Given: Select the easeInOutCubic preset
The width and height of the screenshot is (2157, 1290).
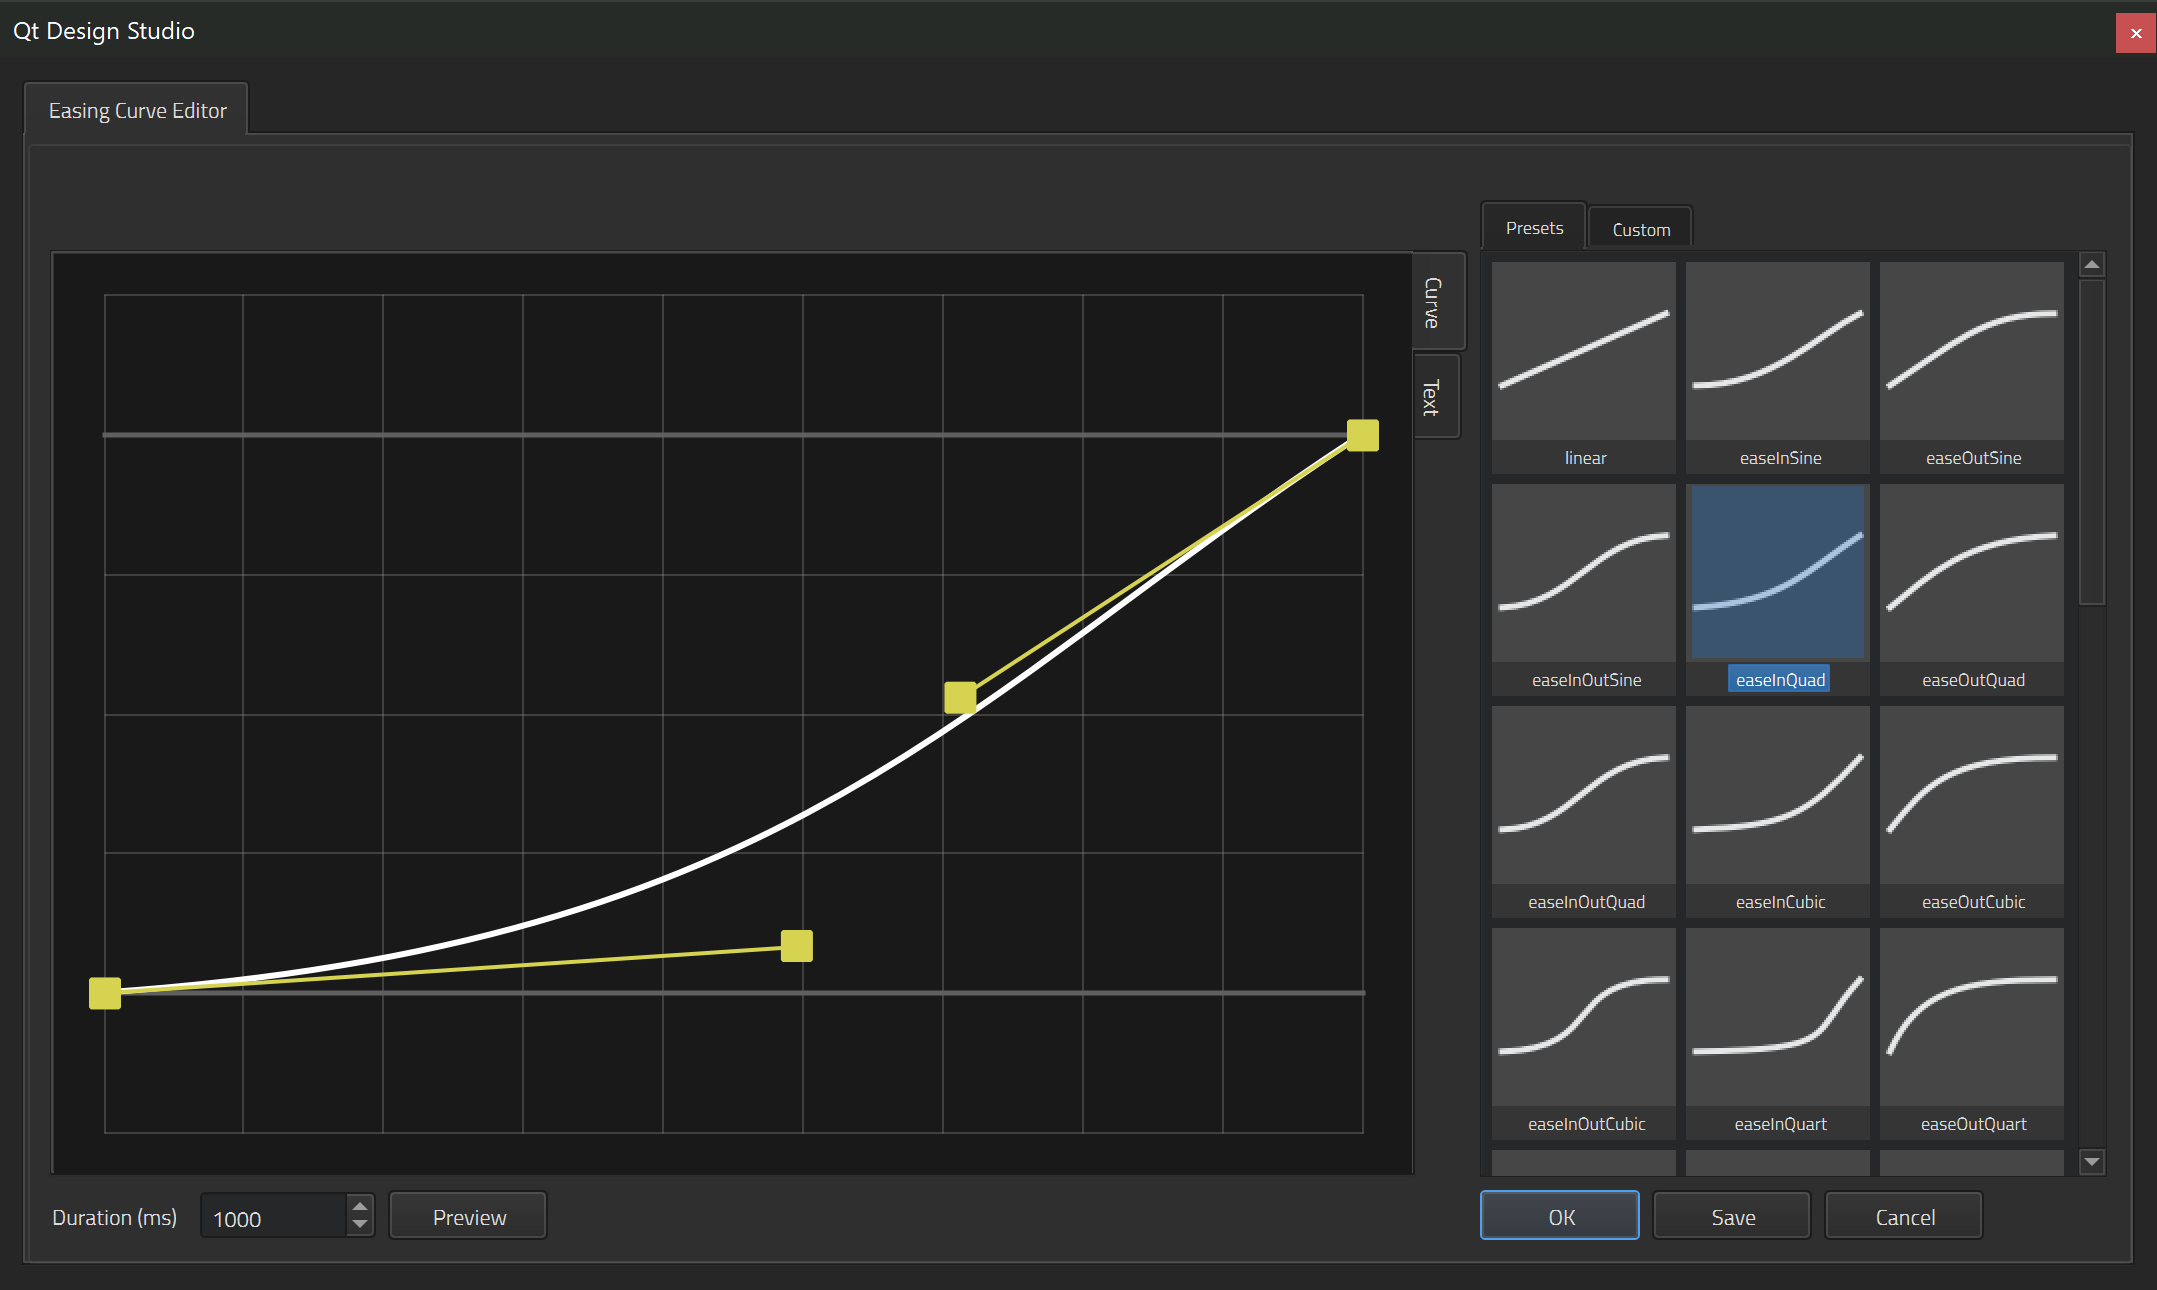Looking at the screenshot, I should [1583, 1018].
